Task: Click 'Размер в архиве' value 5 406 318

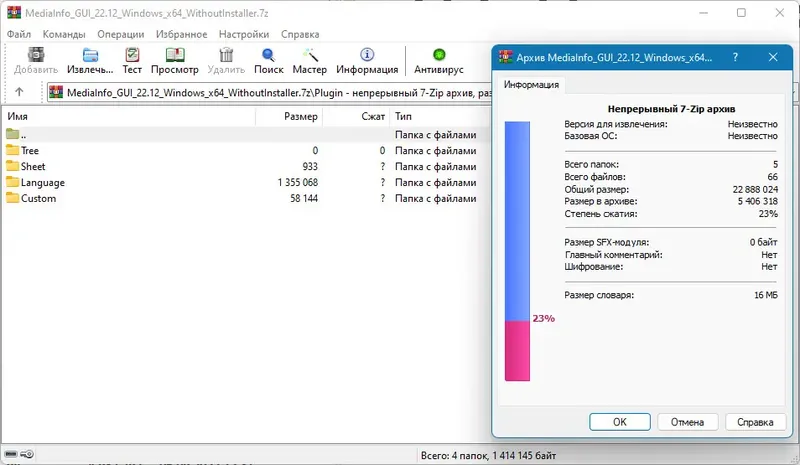Action: pos(758,202)
